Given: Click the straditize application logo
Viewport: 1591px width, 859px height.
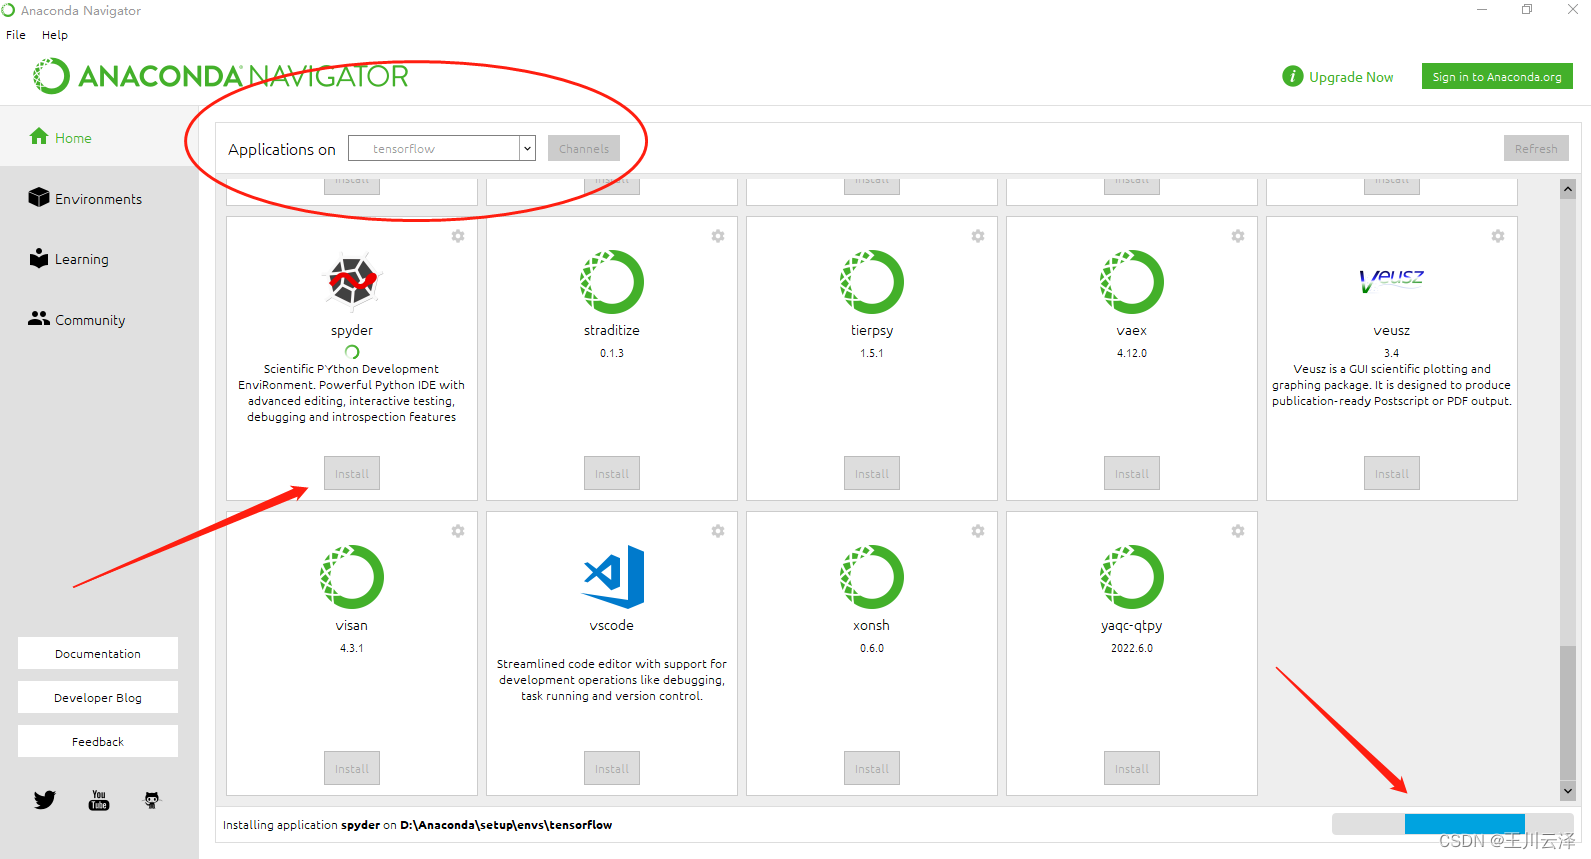Looking at the screenshot, I should [612, 281].
